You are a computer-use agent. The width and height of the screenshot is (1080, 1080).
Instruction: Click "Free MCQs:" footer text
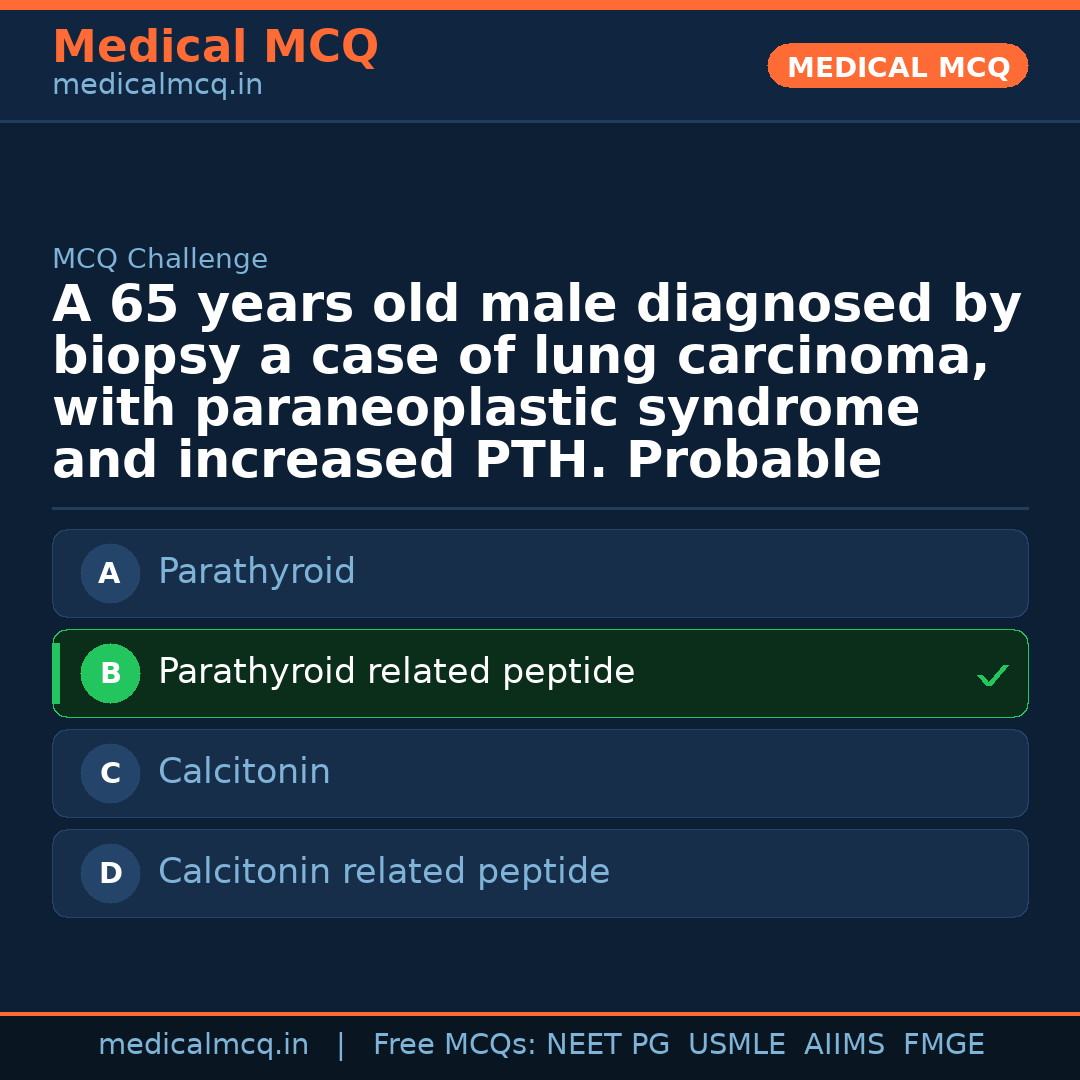(455, 1045)
